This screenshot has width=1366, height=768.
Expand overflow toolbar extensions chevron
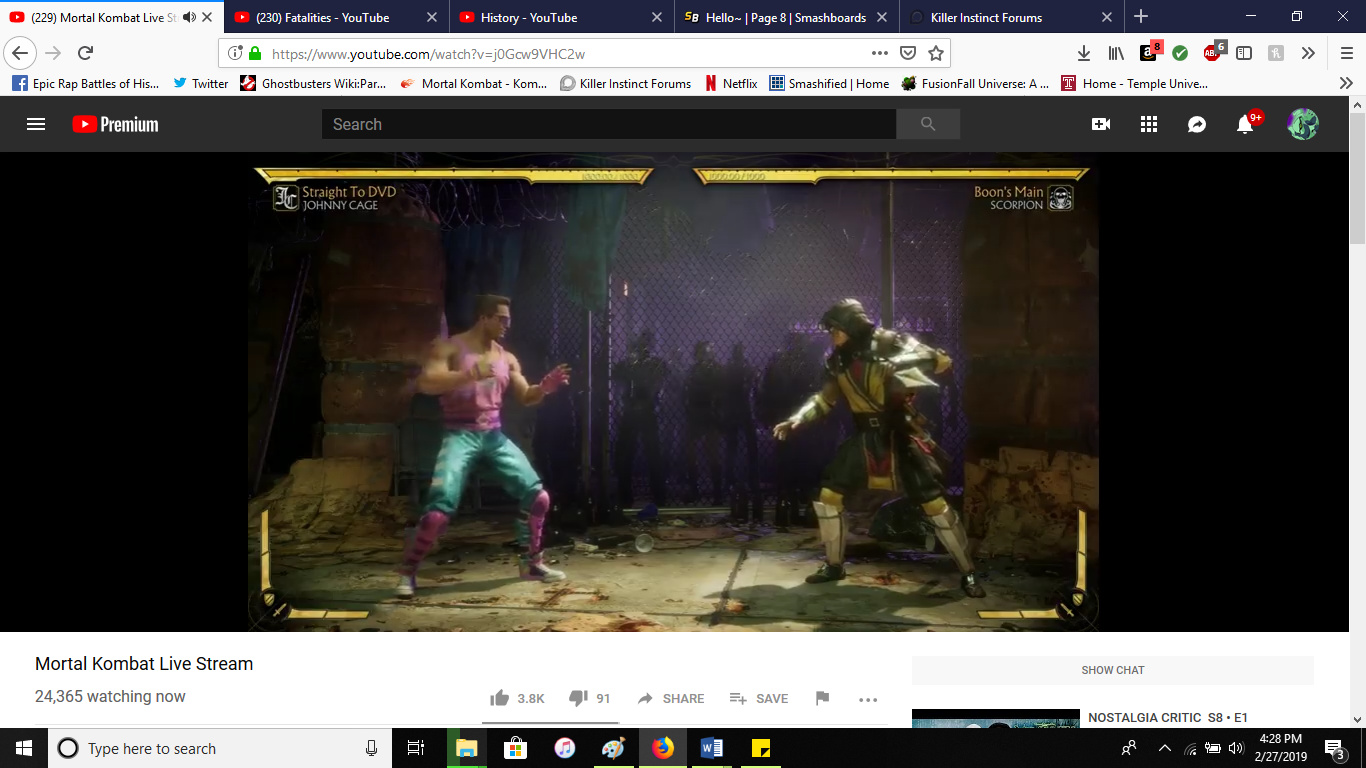point(1309,53)
